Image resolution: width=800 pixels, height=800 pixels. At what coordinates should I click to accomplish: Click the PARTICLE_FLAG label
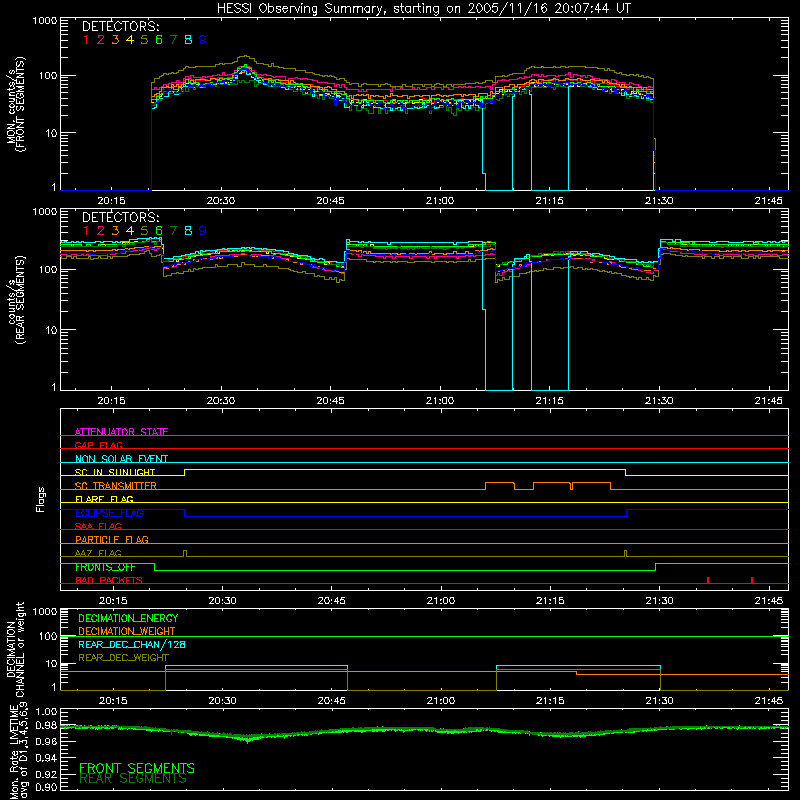(112, 539)
